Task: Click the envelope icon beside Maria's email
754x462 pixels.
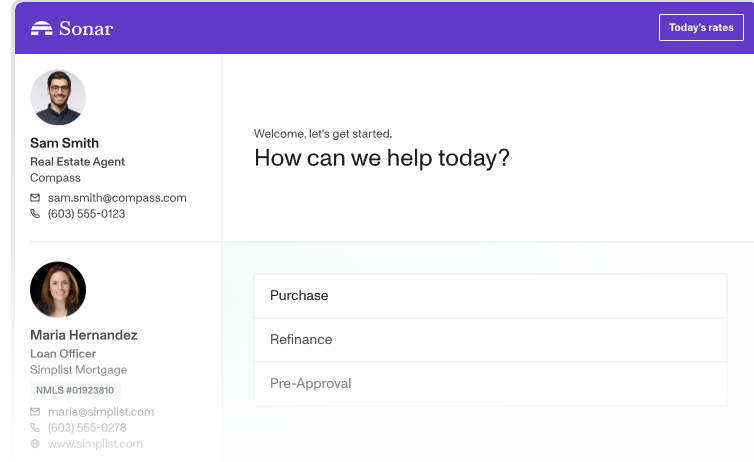Action: pos(36,412)
